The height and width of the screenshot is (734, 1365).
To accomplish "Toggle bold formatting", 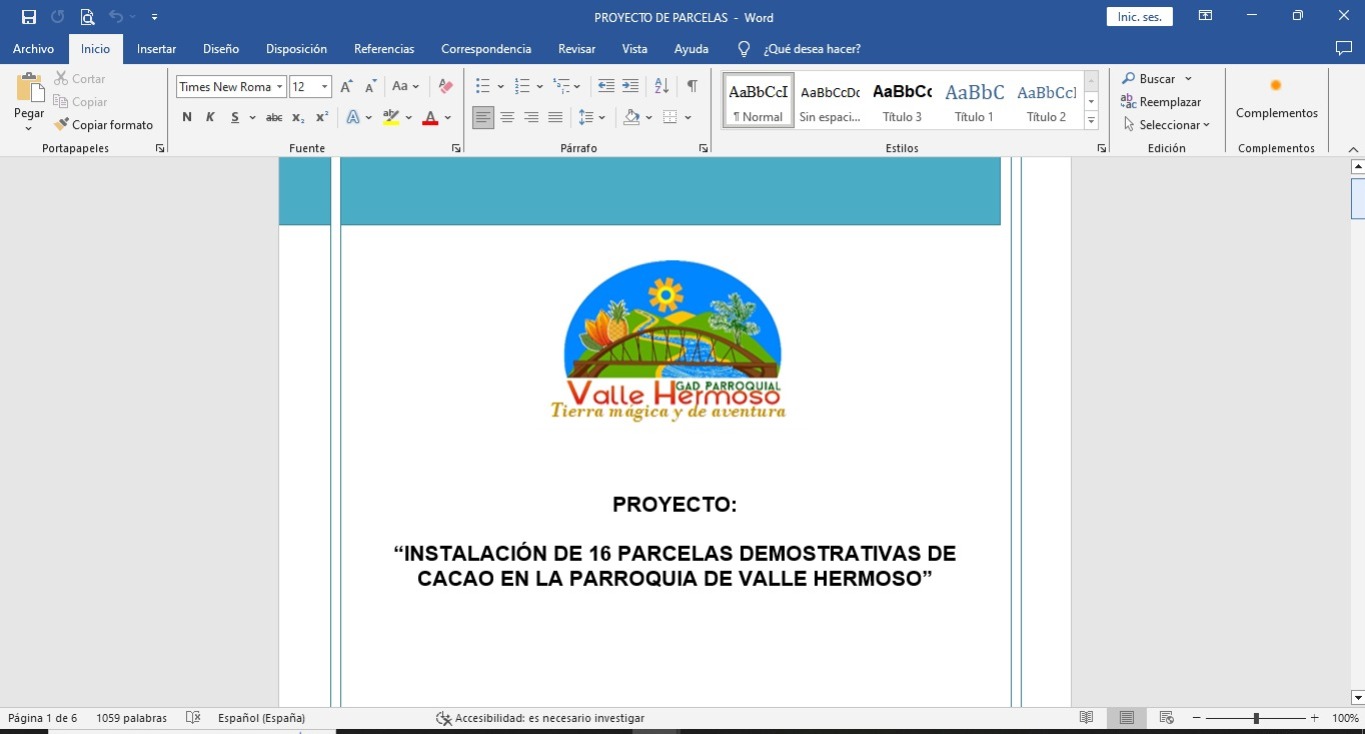I will [187, 118].
